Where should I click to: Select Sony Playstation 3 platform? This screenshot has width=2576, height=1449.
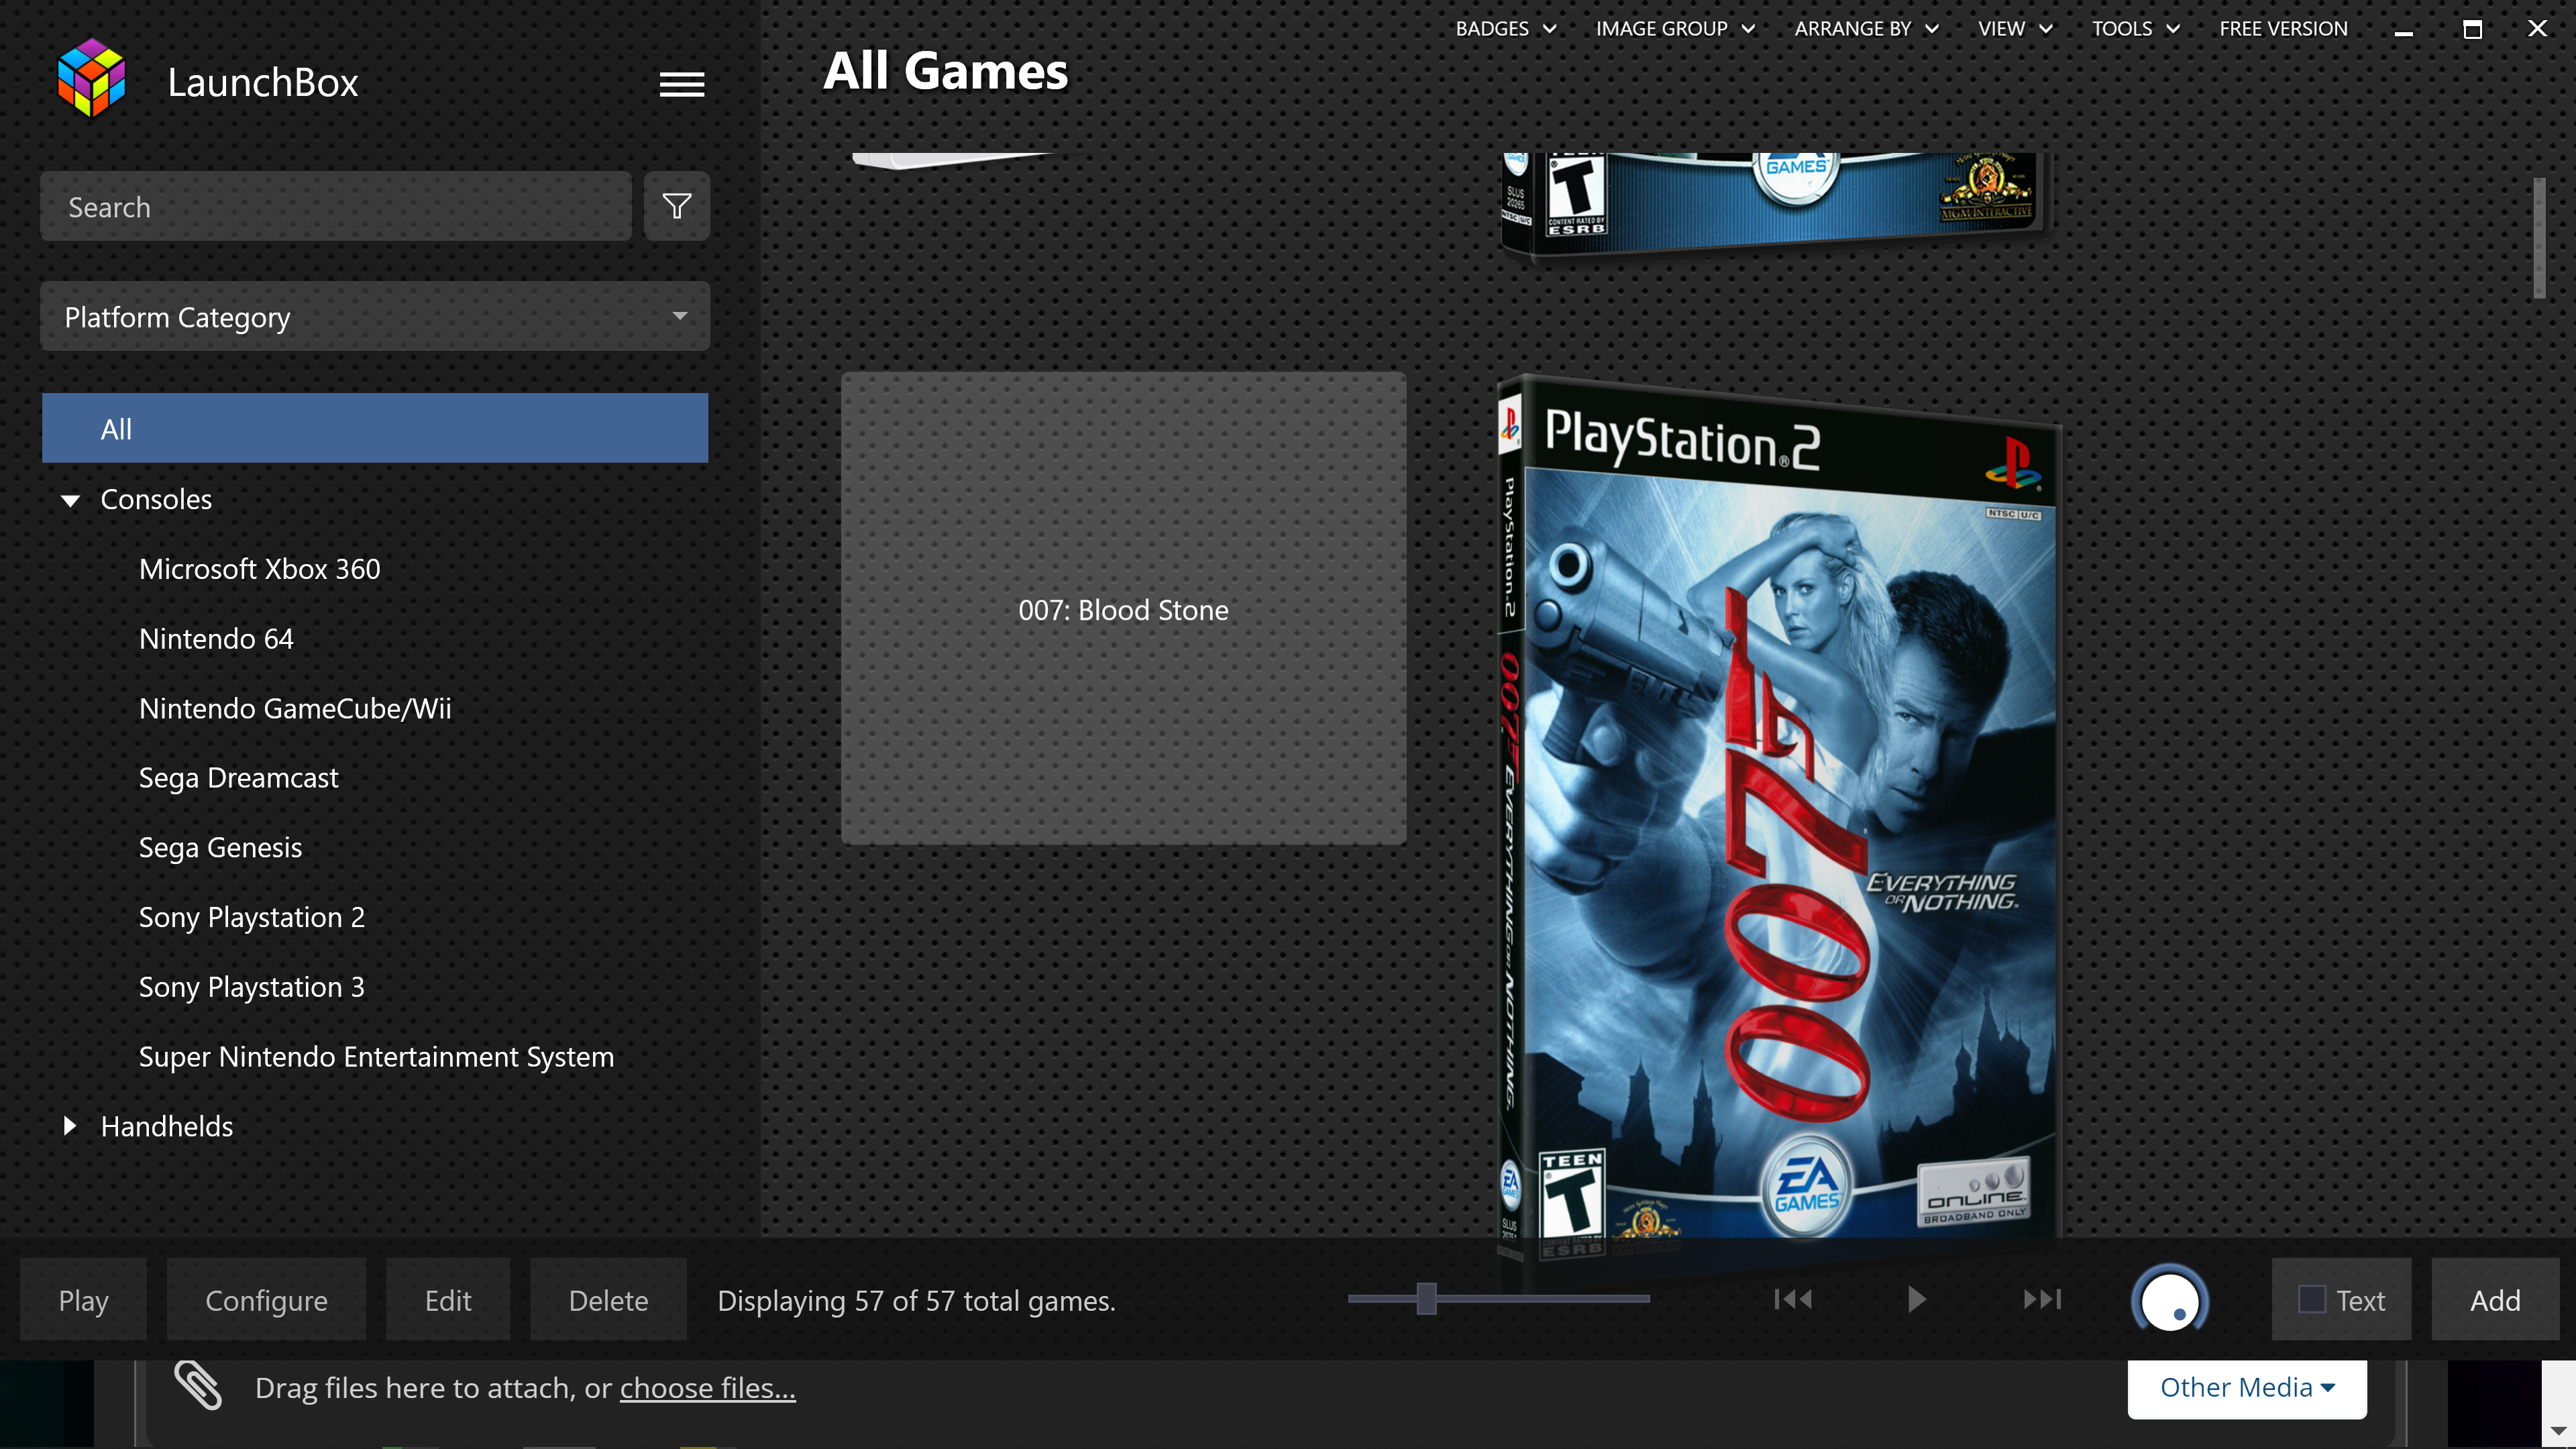pos(251,987)
